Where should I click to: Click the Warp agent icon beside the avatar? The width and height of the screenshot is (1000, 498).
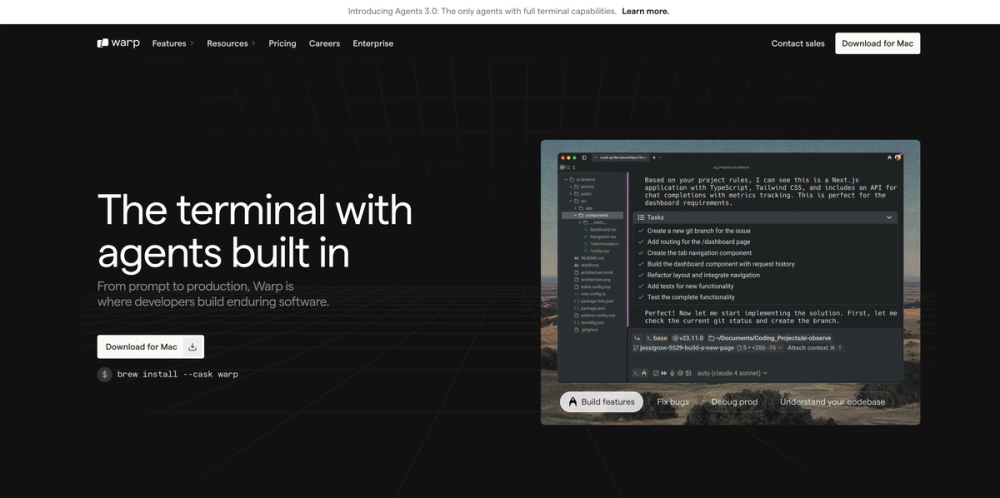[889, 157]
